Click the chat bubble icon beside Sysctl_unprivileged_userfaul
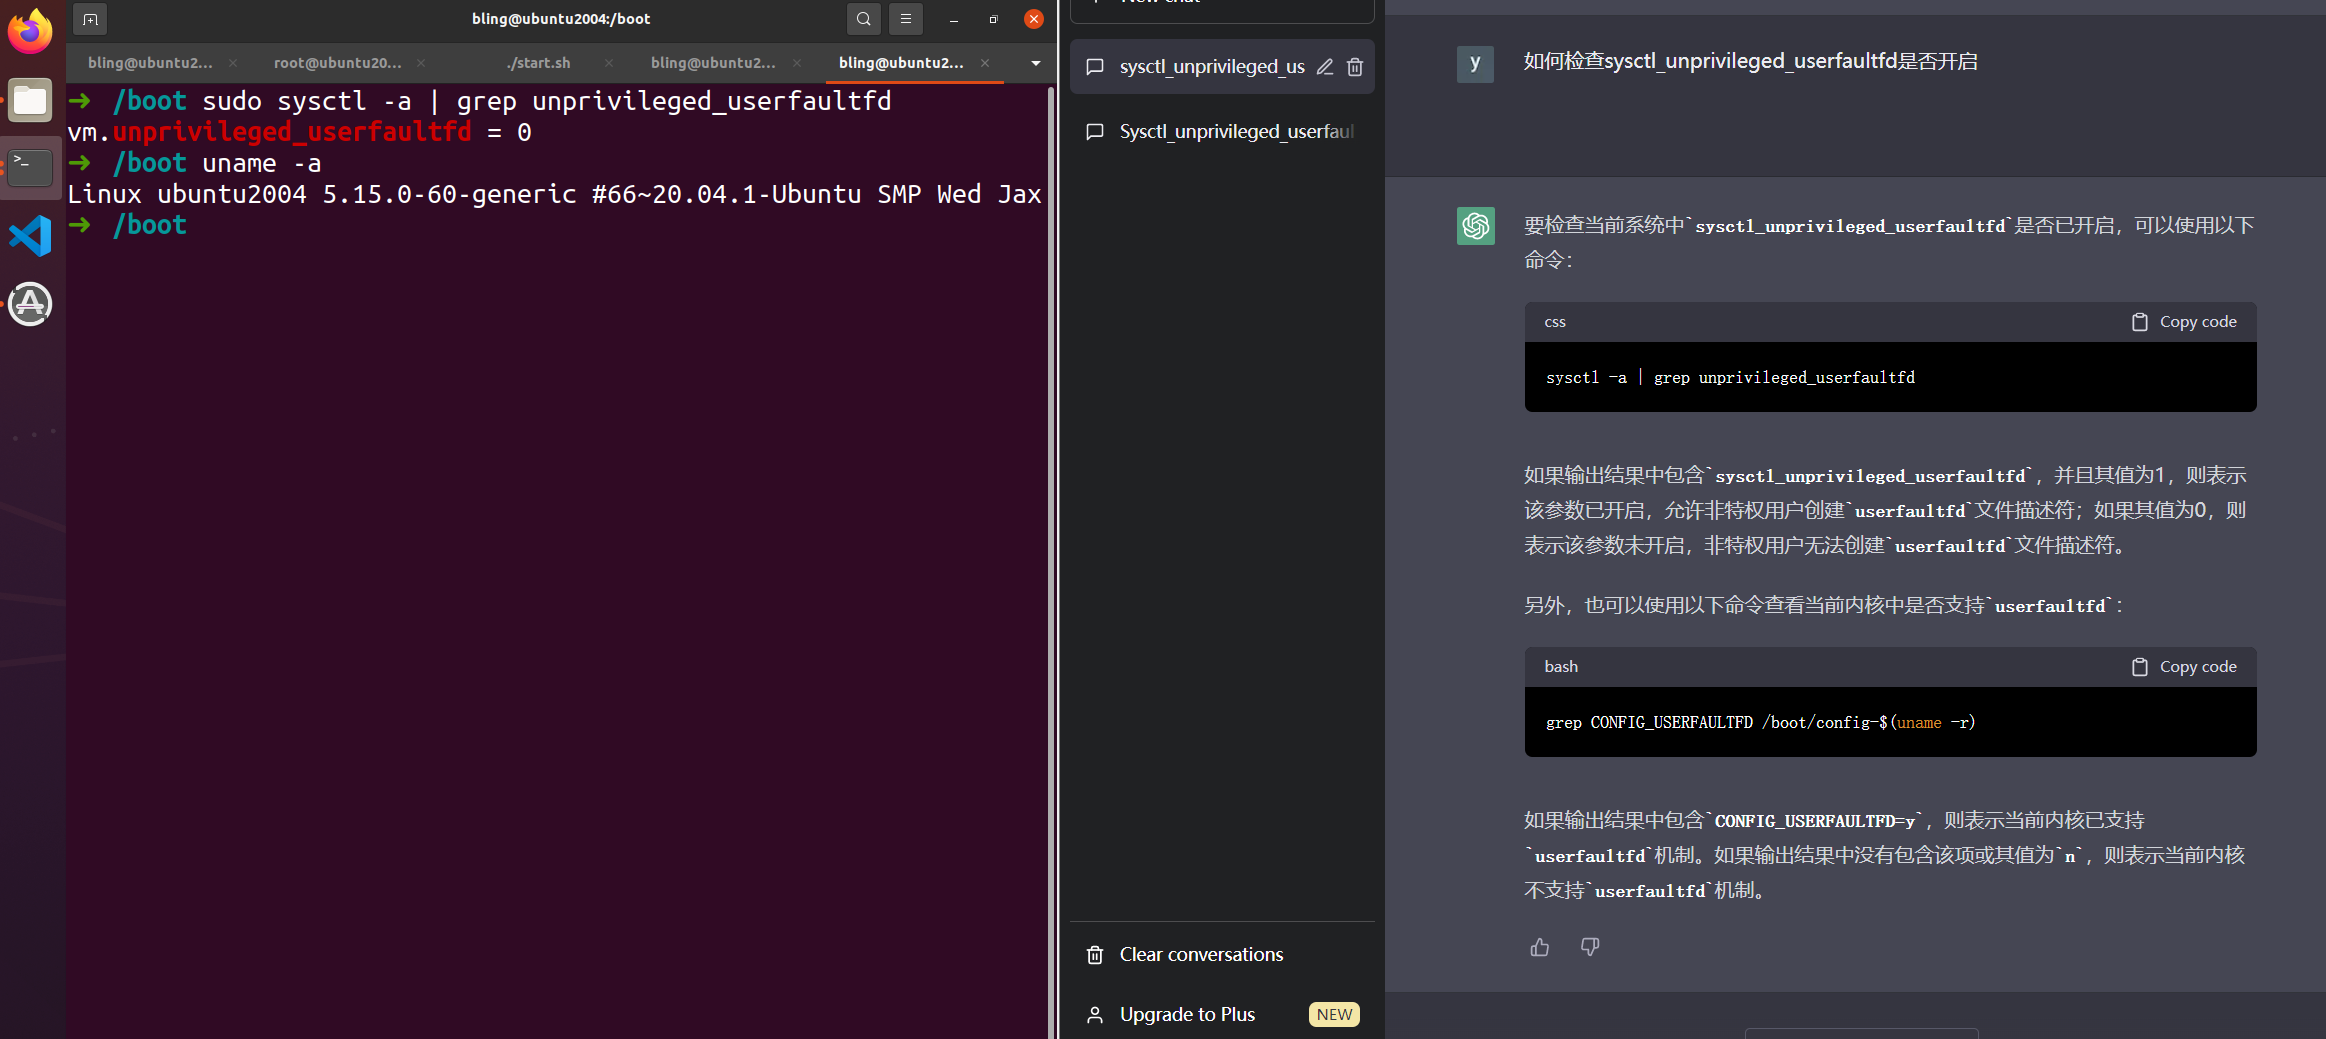2326x1039 pixels. click(1094, 131)
